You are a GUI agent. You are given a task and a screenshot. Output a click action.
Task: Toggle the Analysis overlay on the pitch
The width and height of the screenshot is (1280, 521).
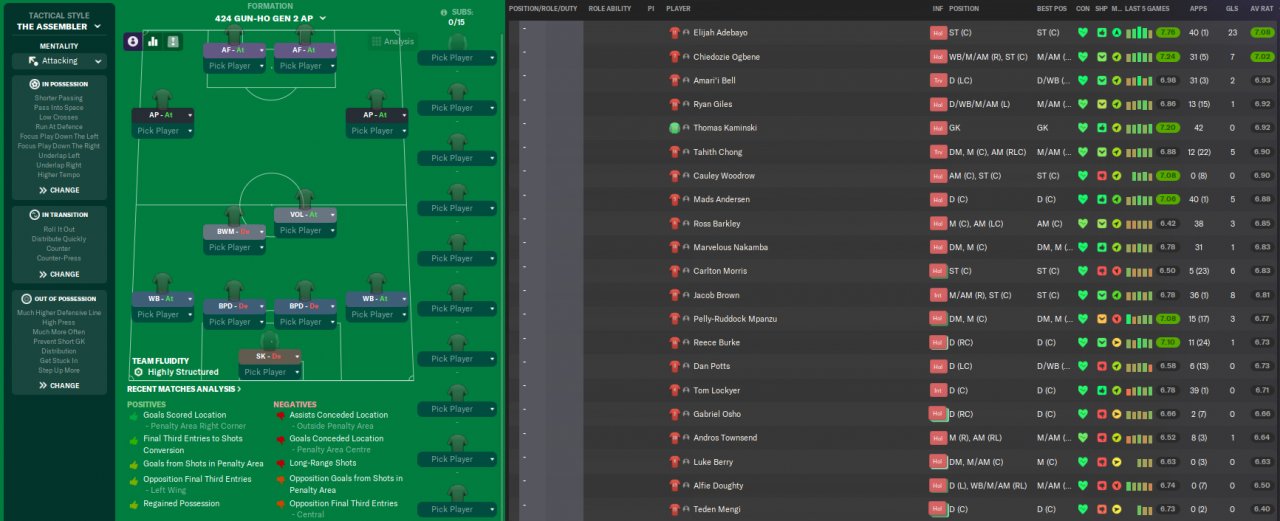click(x=392, y=41)
